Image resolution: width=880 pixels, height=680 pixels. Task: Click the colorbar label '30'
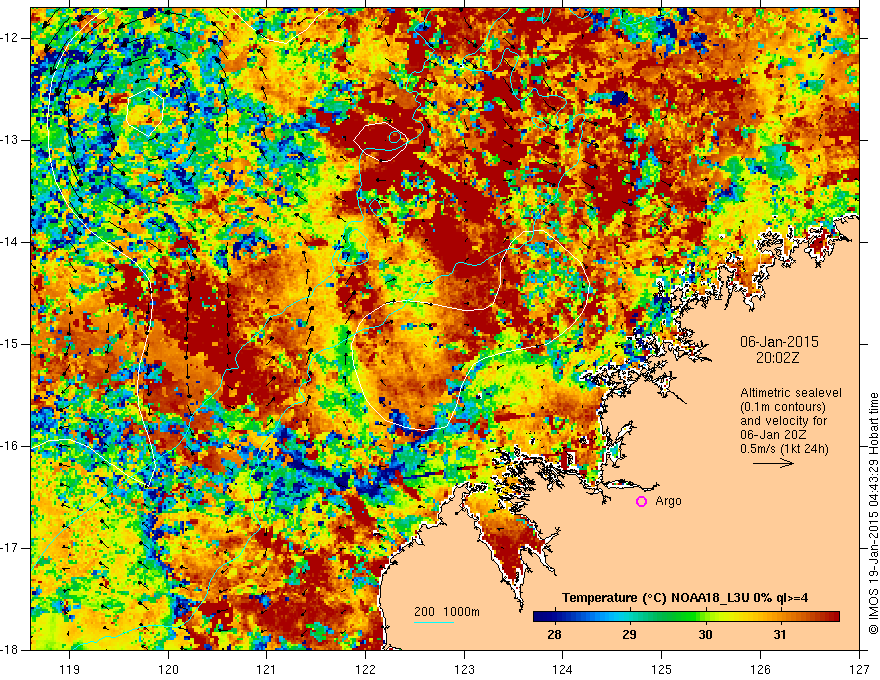(x=705, y=635)
